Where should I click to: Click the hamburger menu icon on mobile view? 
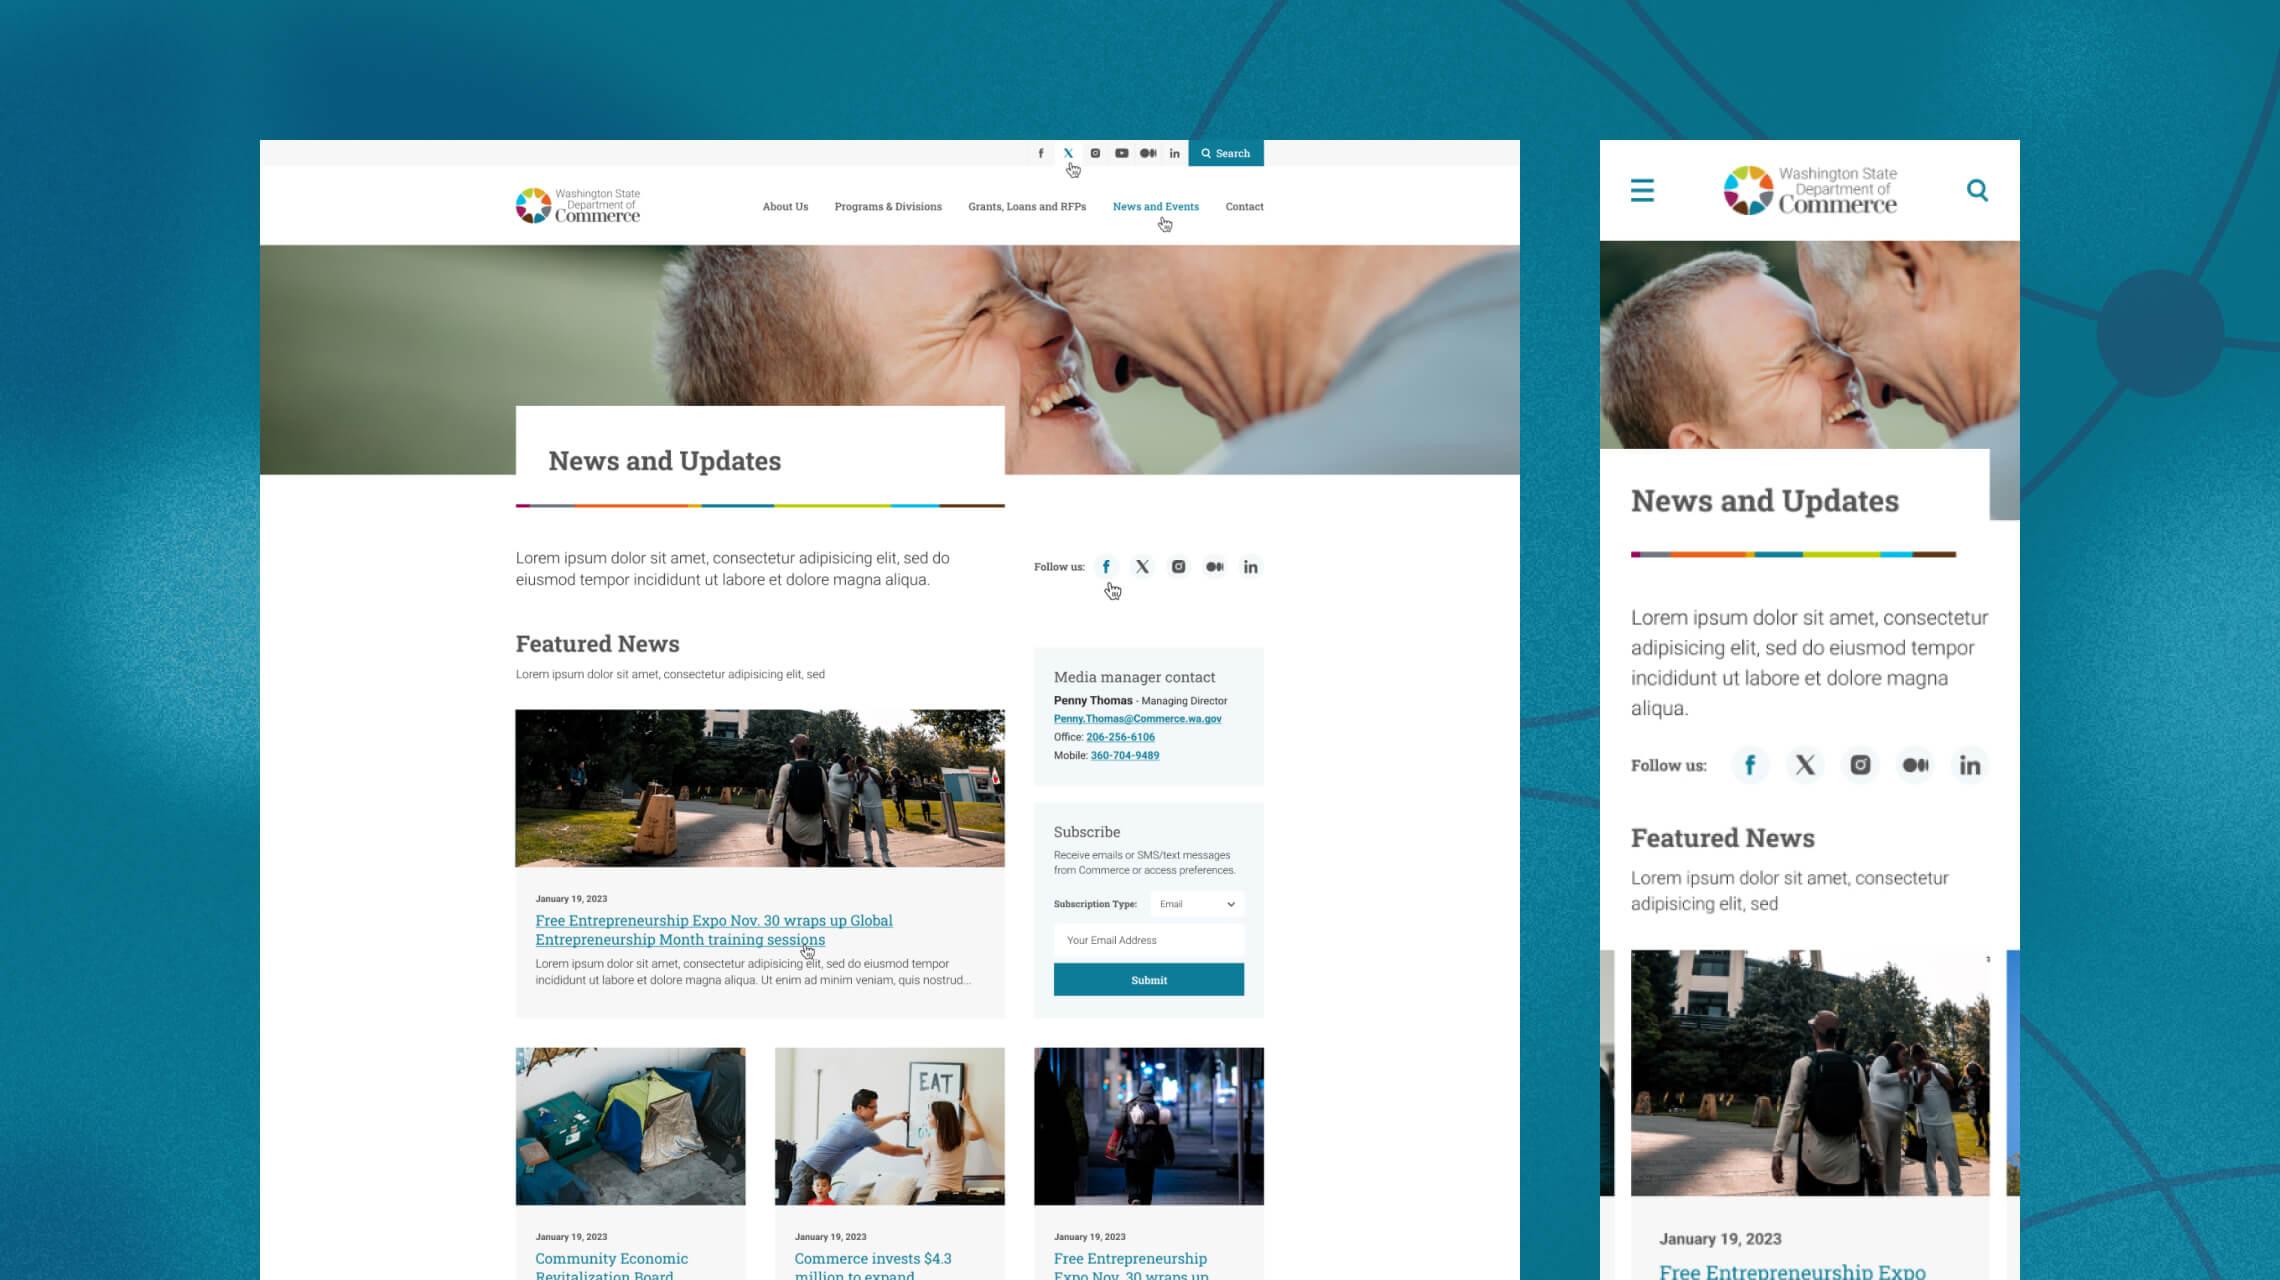(1641, 188)
